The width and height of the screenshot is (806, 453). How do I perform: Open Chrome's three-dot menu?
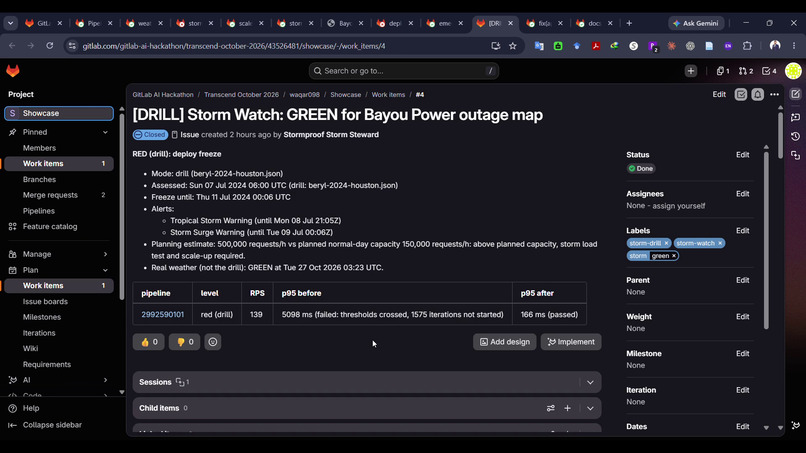point(794,46)
